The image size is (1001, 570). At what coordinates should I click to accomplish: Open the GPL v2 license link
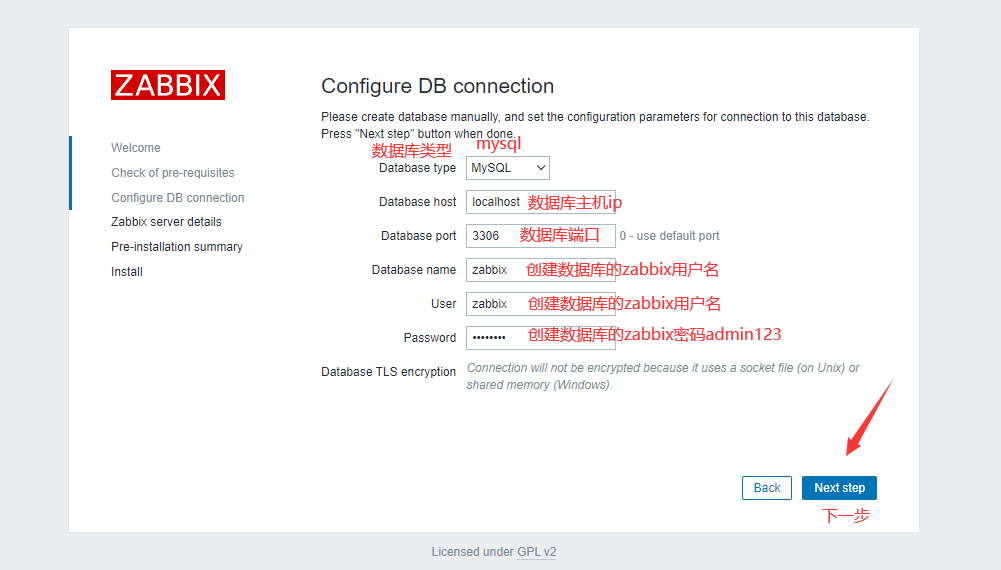point(536,551)
